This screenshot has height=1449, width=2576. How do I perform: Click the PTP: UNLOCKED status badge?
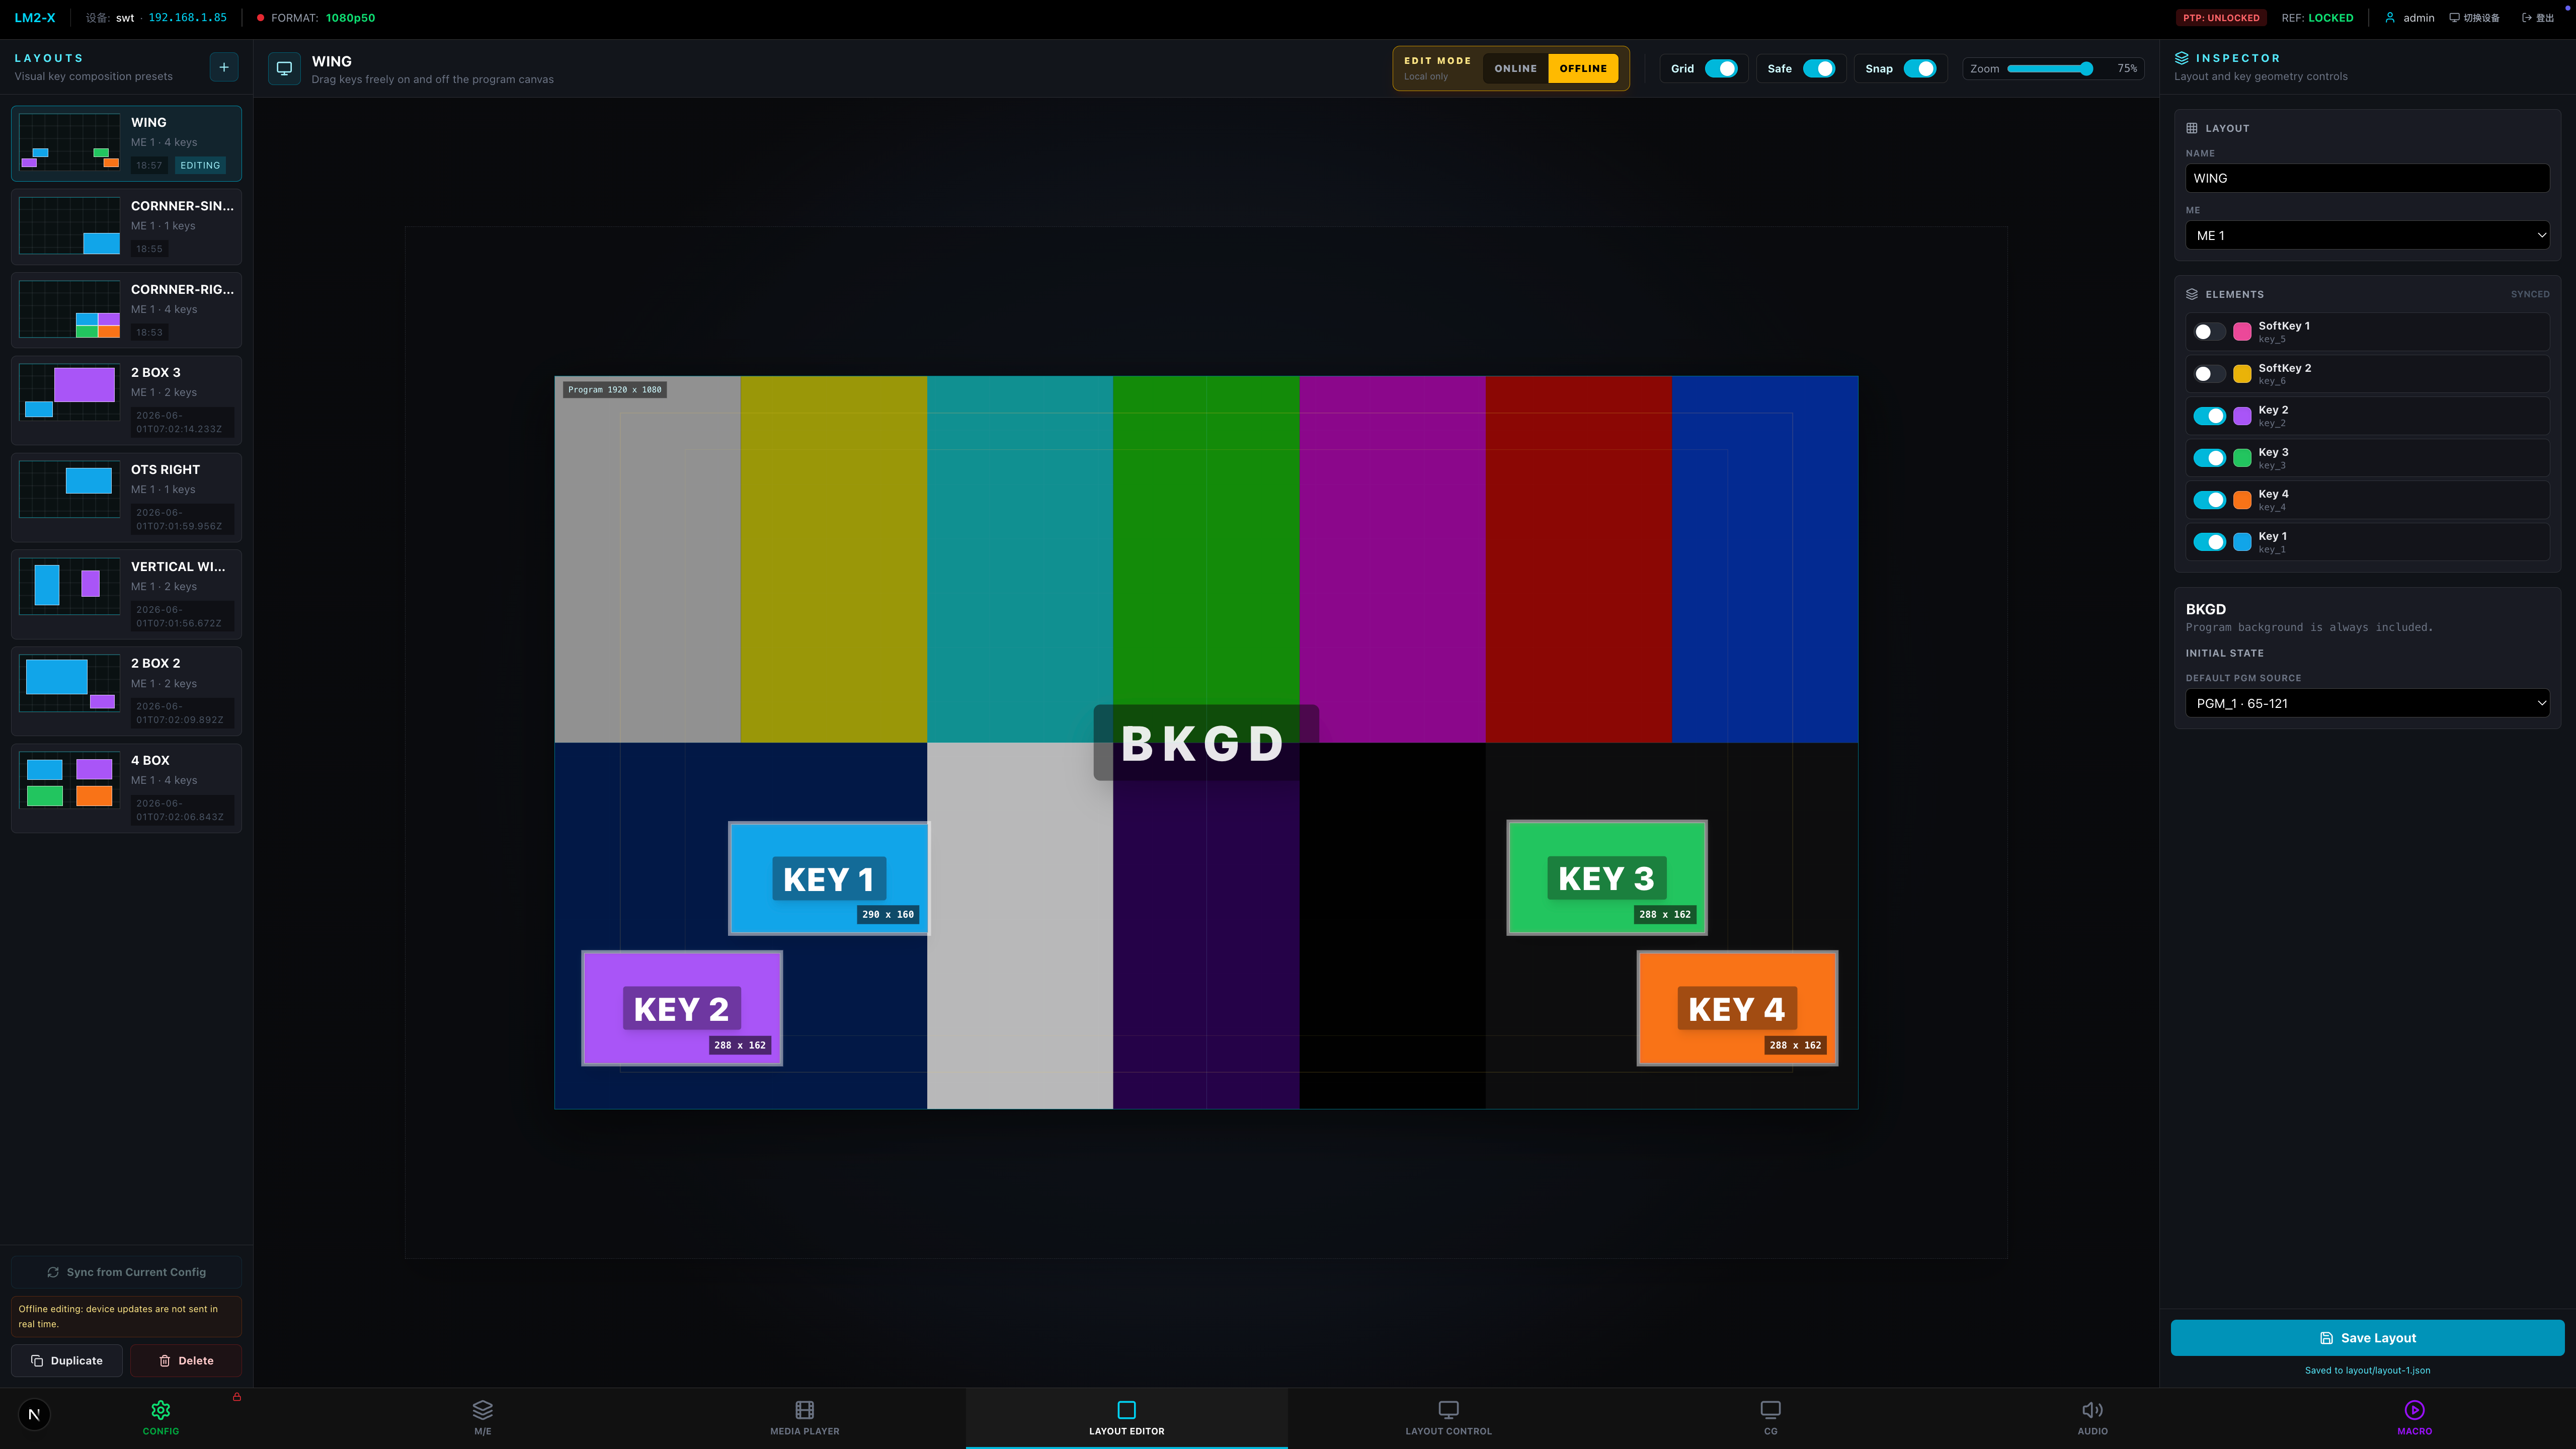(2221, 18)
